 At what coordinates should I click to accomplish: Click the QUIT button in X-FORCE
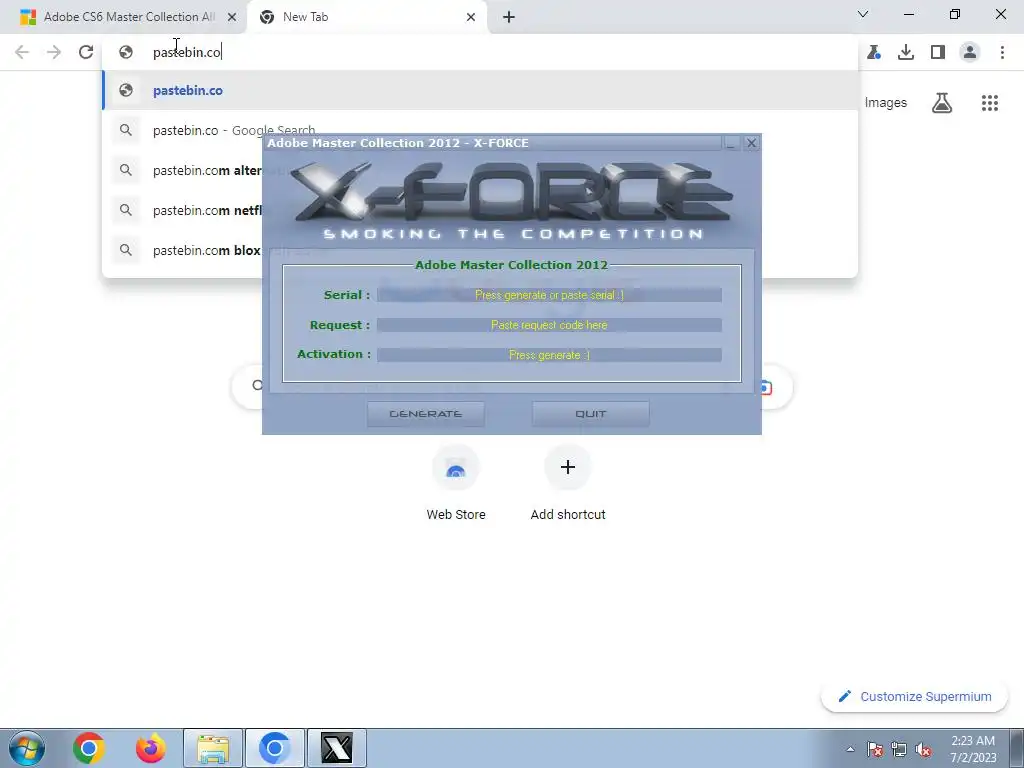coord(590,413)
